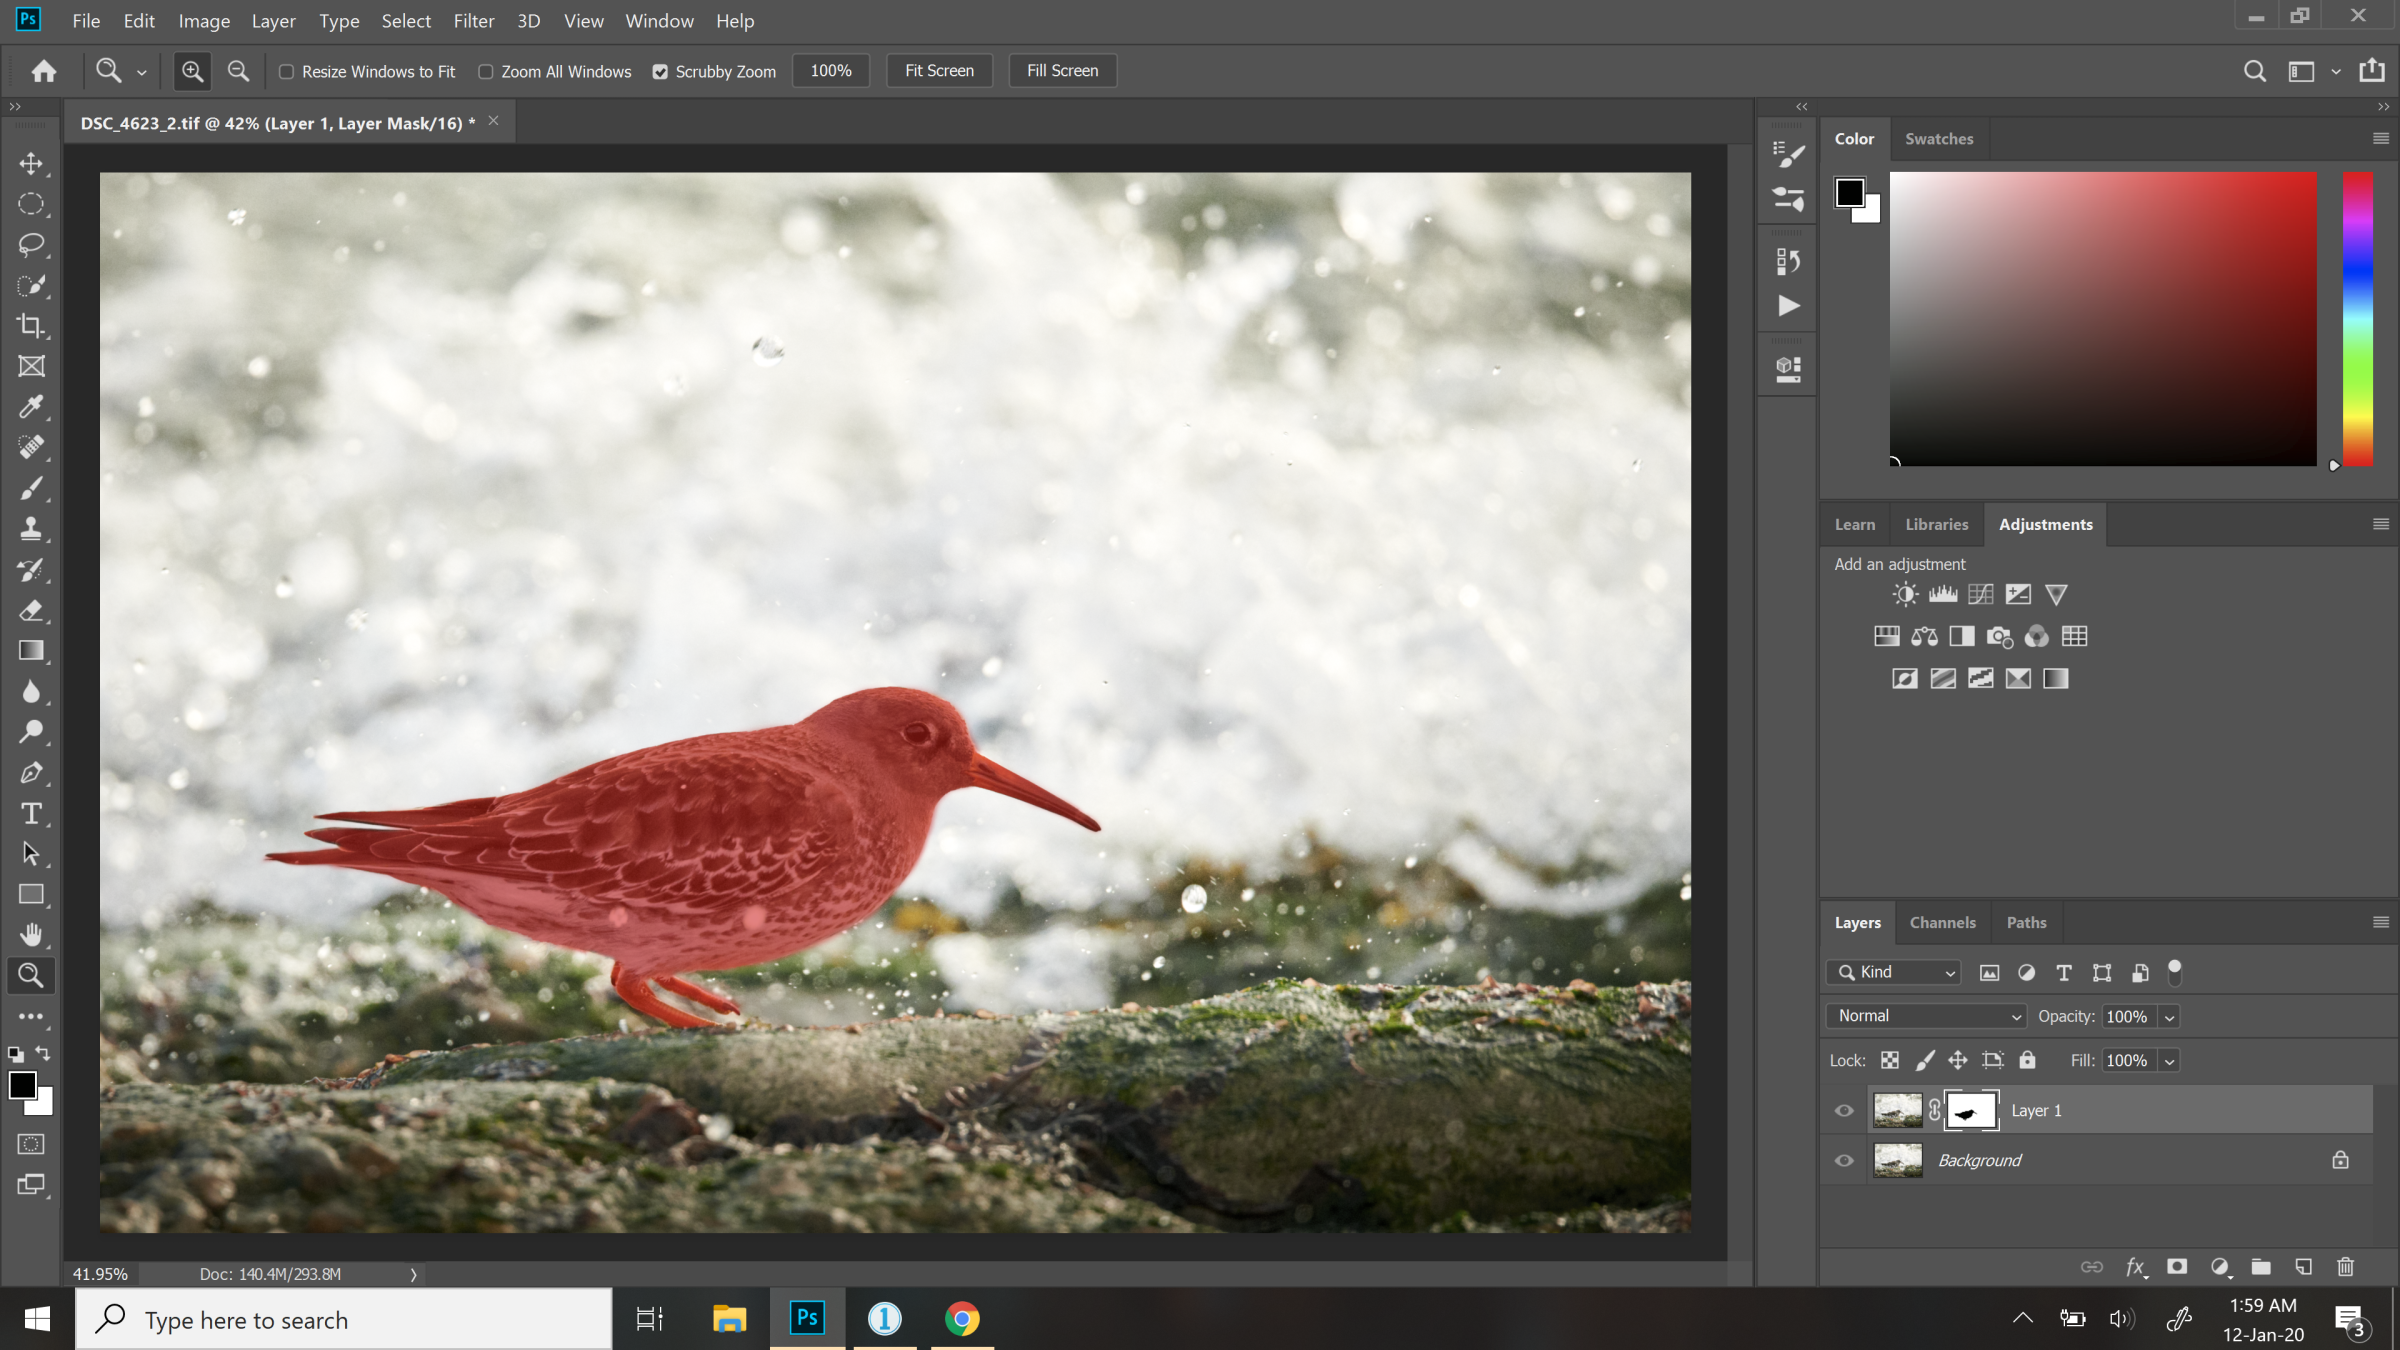This screenshot has width=2400, height=1350.
Task: Open the Layers panel options menu
Action: click(2380, 923)
